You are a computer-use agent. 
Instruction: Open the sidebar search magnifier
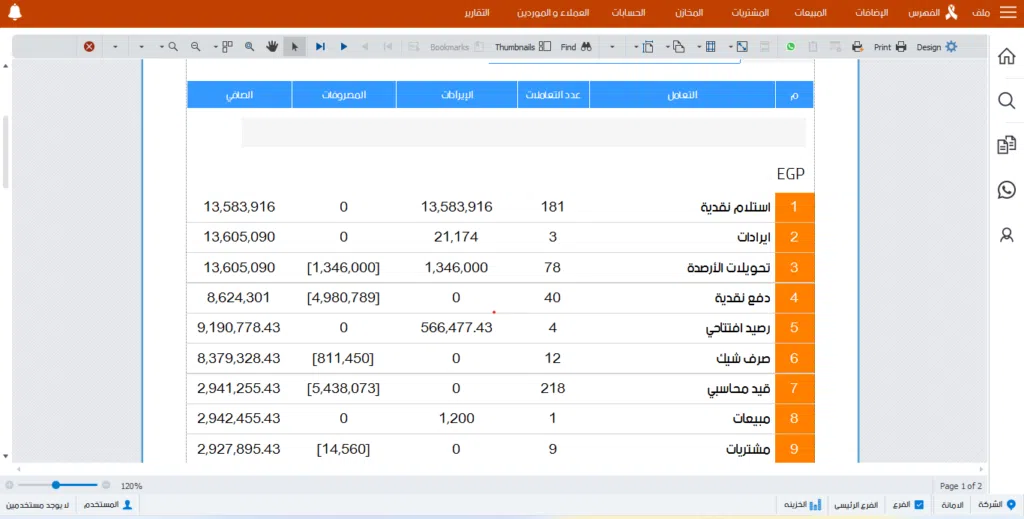coord(1006,101)
